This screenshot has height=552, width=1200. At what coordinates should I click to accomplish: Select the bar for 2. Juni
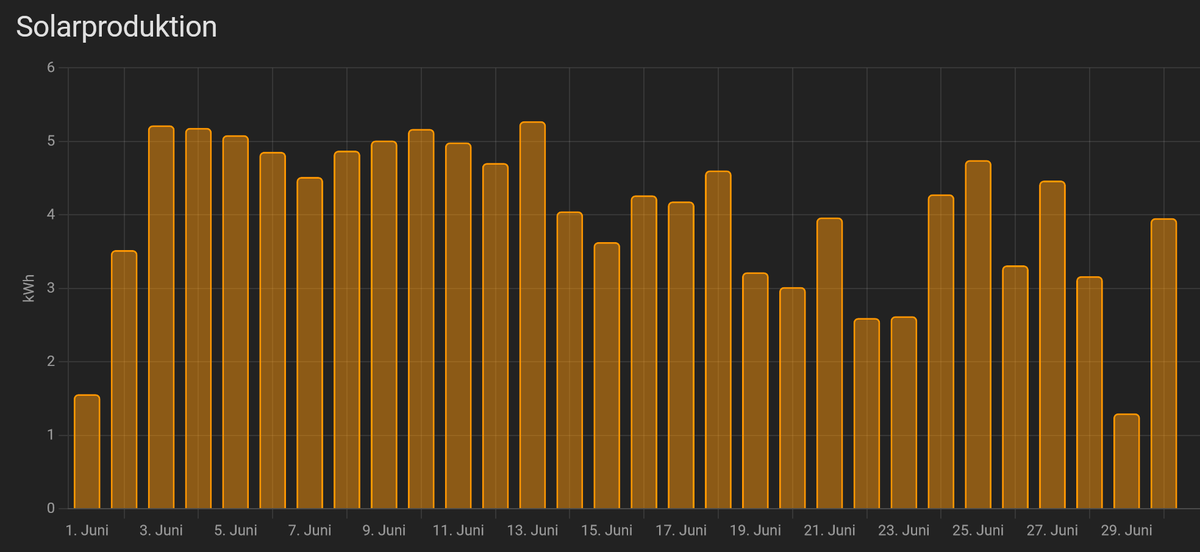coord(124,380)
